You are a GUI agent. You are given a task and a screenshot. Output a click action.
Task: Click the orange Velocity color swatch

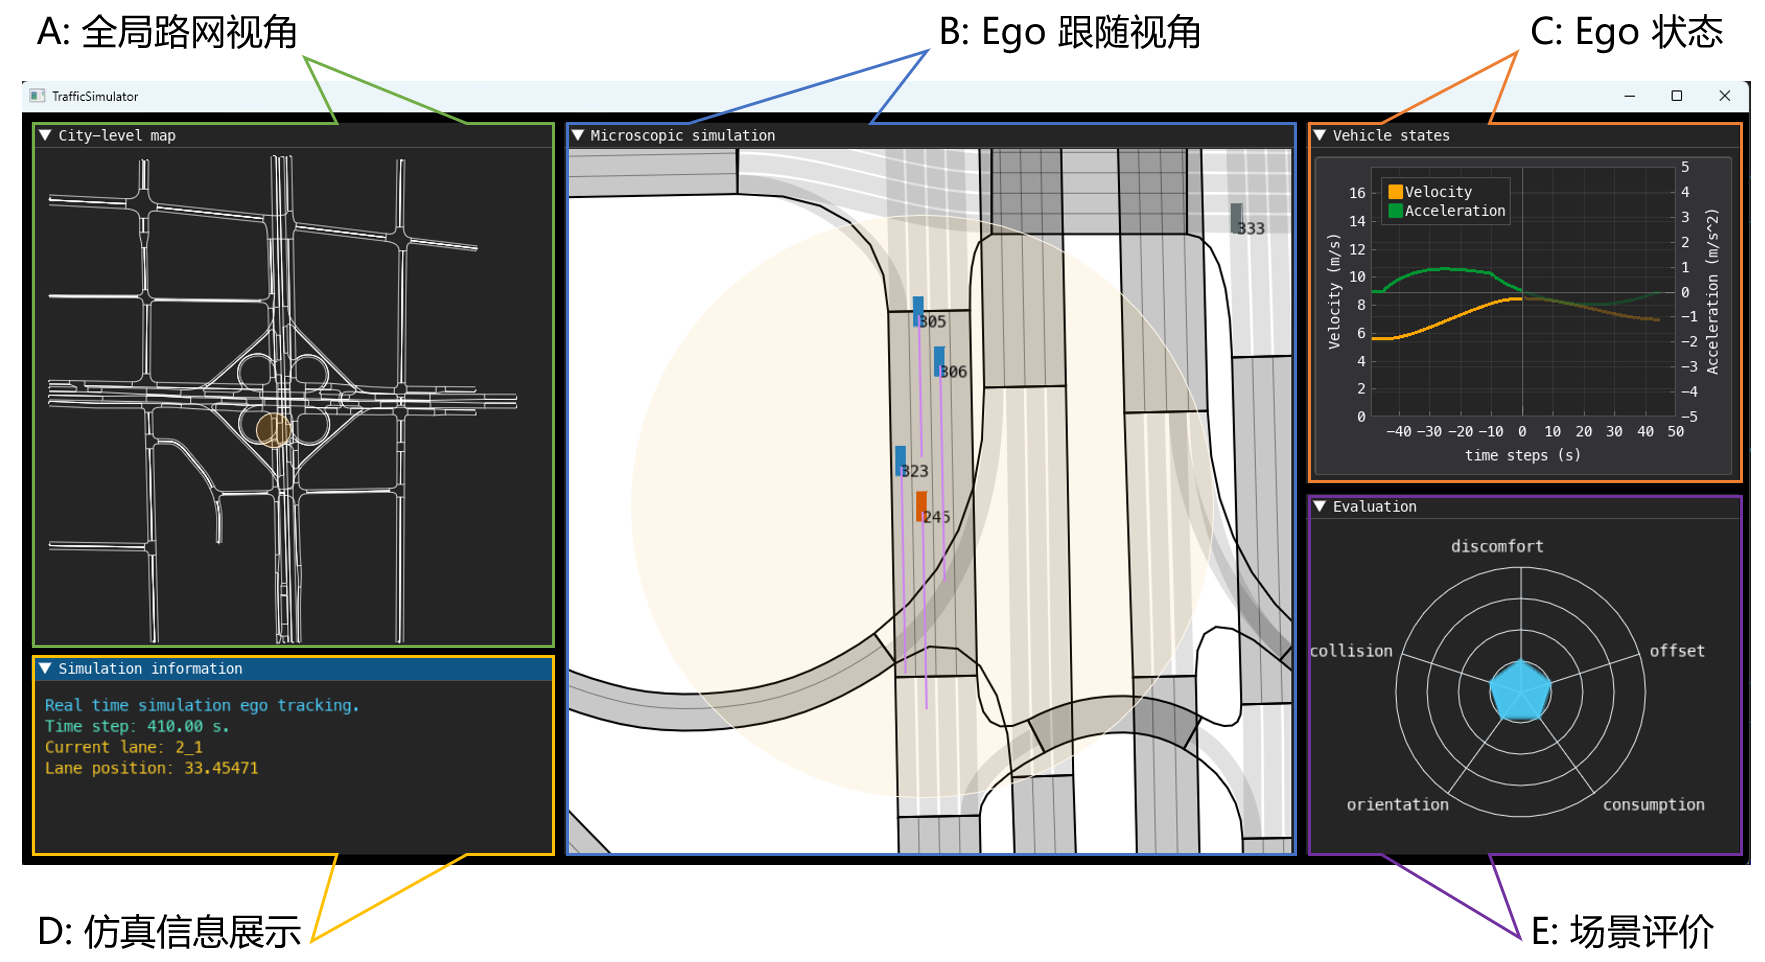coord(1395,192)
